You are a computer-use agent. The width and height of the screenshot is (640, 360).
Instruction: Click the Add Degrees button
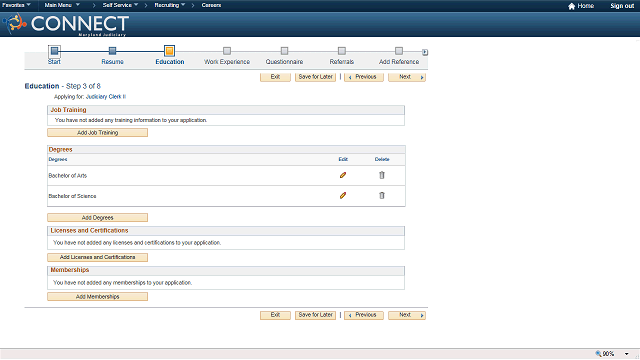98,218
